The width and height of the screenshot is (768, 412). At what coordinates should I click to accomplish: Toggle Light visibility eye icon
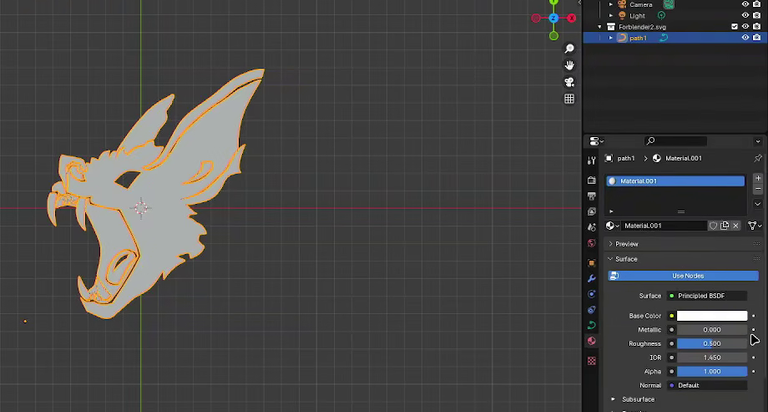(745, 16)
